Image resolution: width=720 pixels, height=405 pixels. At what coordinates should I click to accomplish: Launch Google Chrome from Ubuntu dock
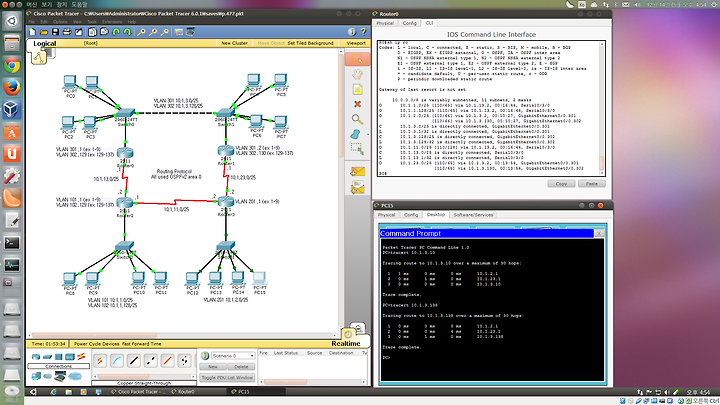click(x=12, y=66)
